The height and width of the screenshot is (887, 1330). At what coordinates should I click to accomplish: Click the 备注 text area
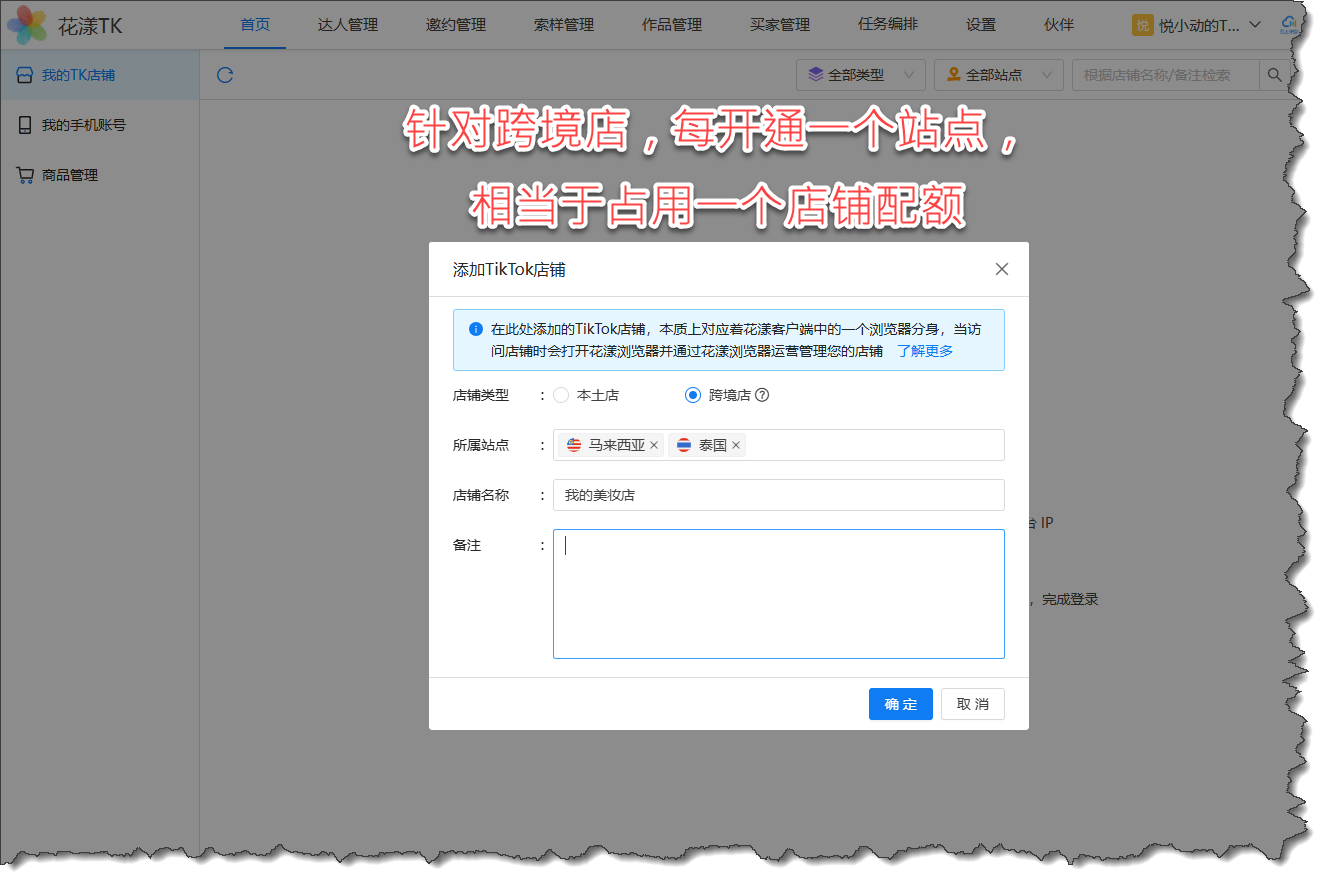click(778, 594)
